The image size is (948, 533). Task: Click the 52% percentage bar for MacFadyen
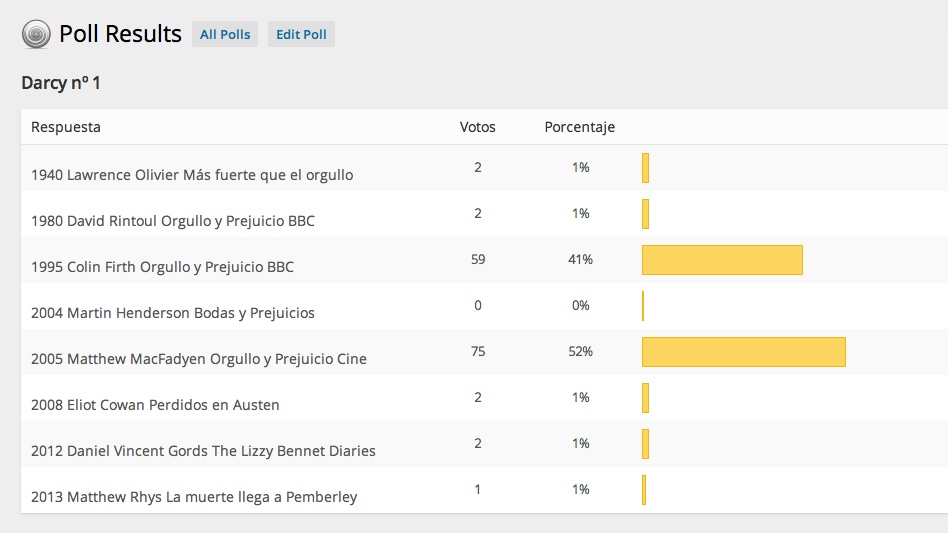743,352
